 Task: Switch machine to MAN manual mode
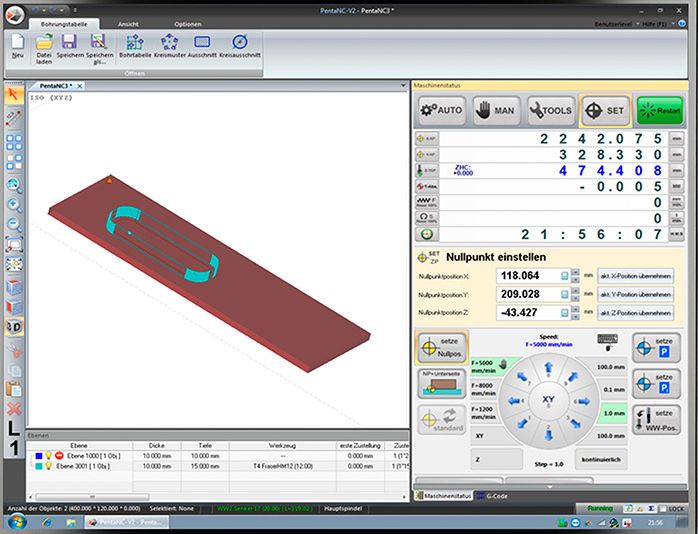tap(496, 111)
